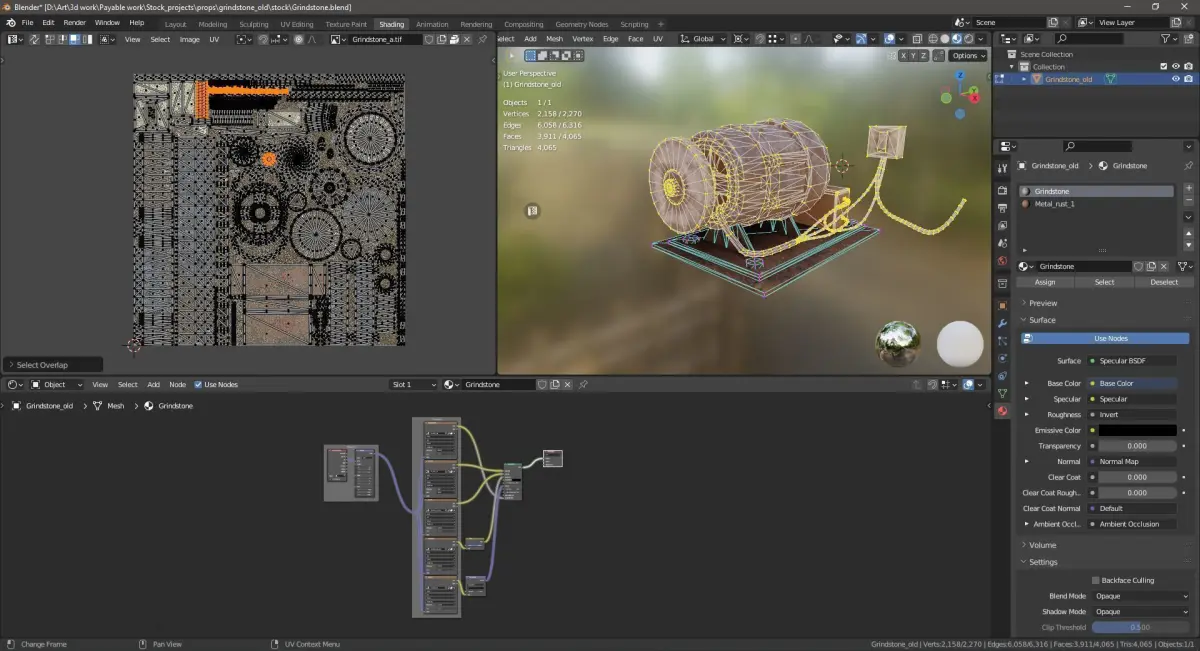
Task: Open the Modifier properties wrench tab
Action: pyautogui.click(x=1002, y=323)
